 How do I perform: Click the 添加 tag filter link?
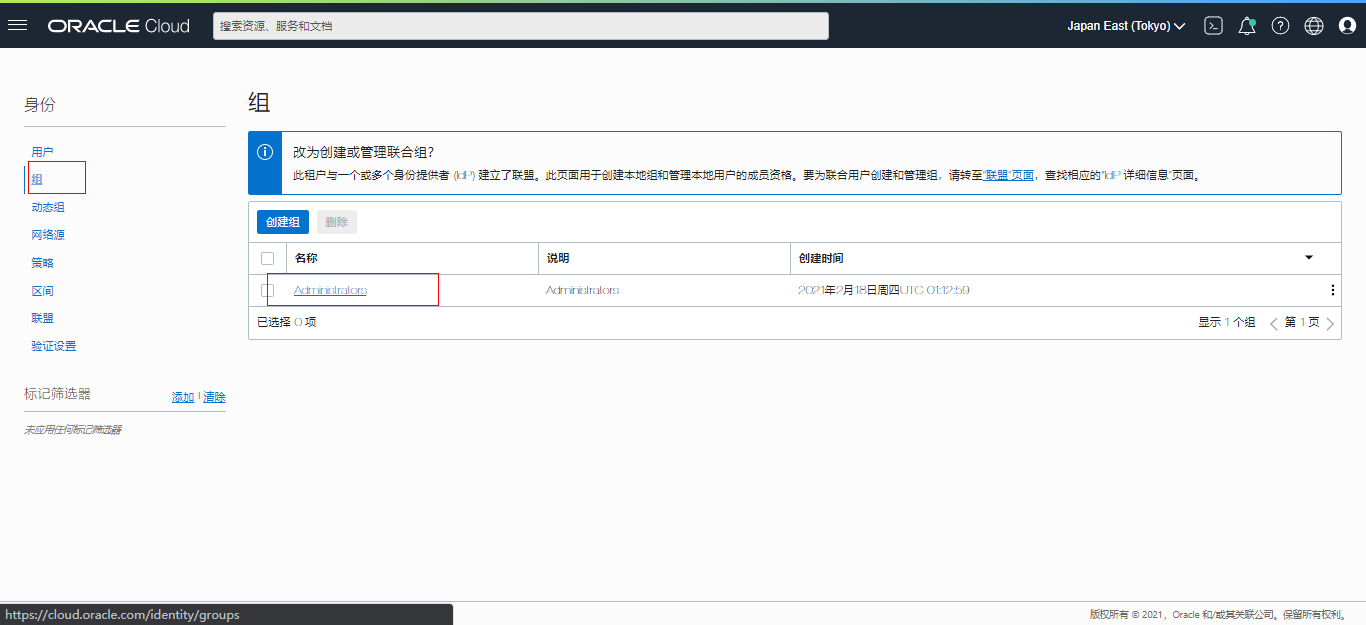(182, 397)
